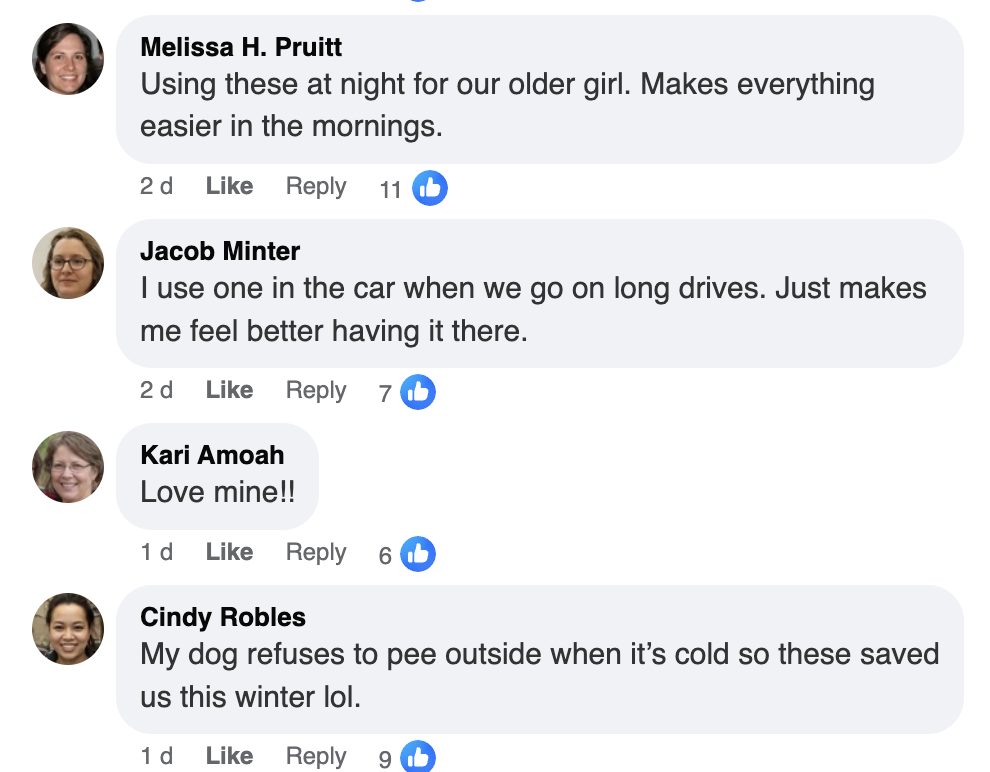Like Jacob Minter's comment
The width and height of the screenshot is (990, 772).
pyautogui.click(x=228, y=390)
